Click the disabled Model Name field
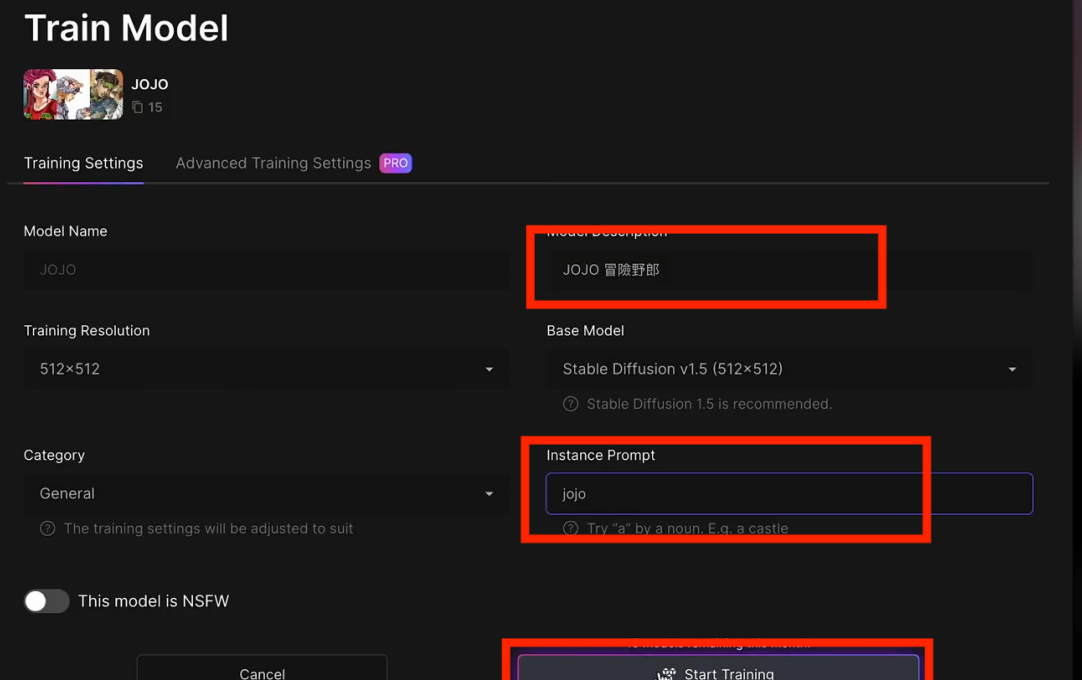Viewport: 1082px width, 680px height. pos(266,270)
